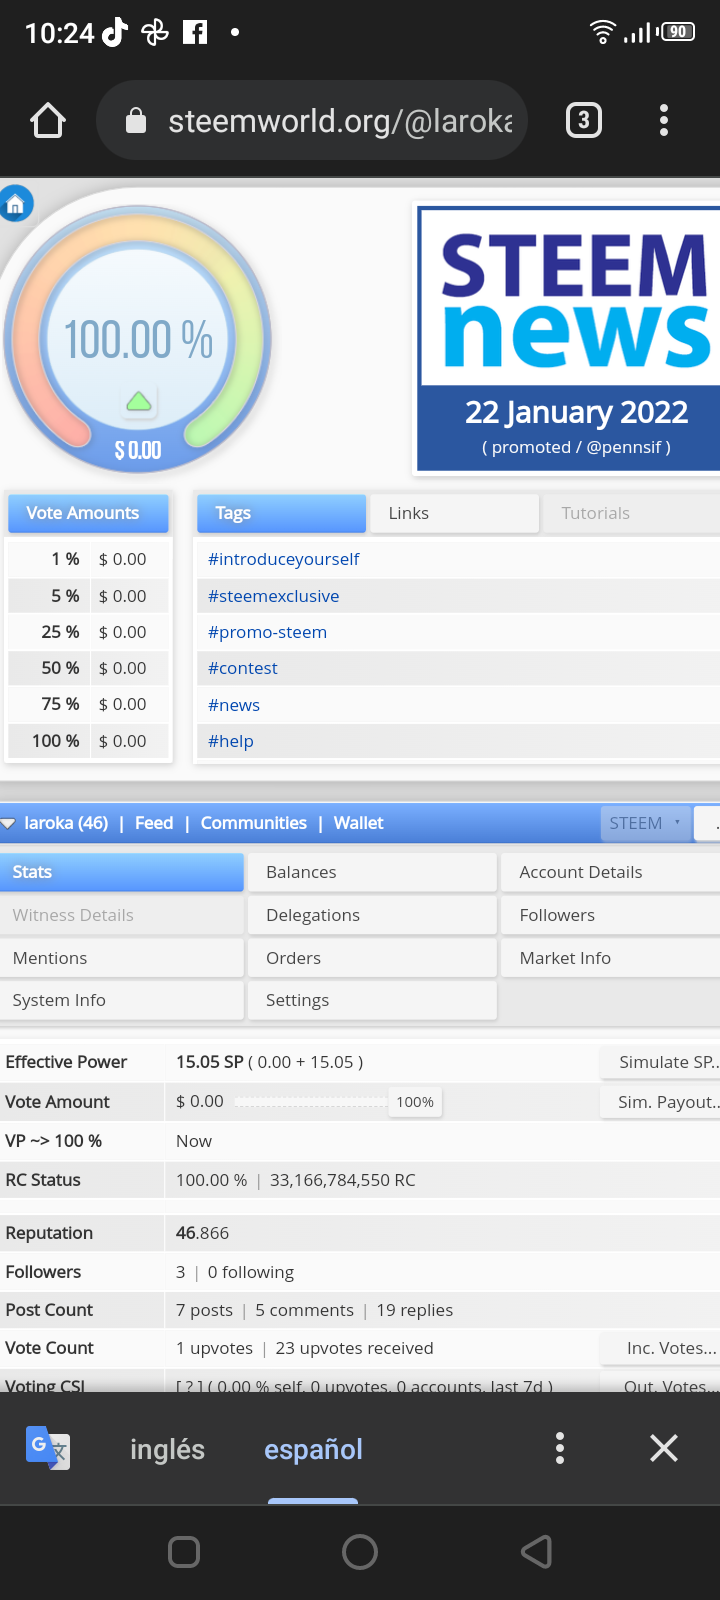Image resolution: width=720 pixels, height=1600 pixels.
Task: Open the #contest tag
Action: [242, 668]
